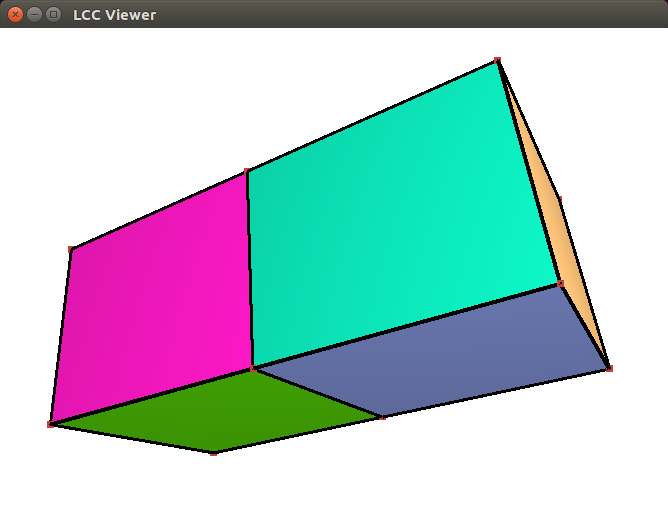This screenshot has width=668, height=527.
Task: Click the LCC Viewer title text
Action: 114,15
